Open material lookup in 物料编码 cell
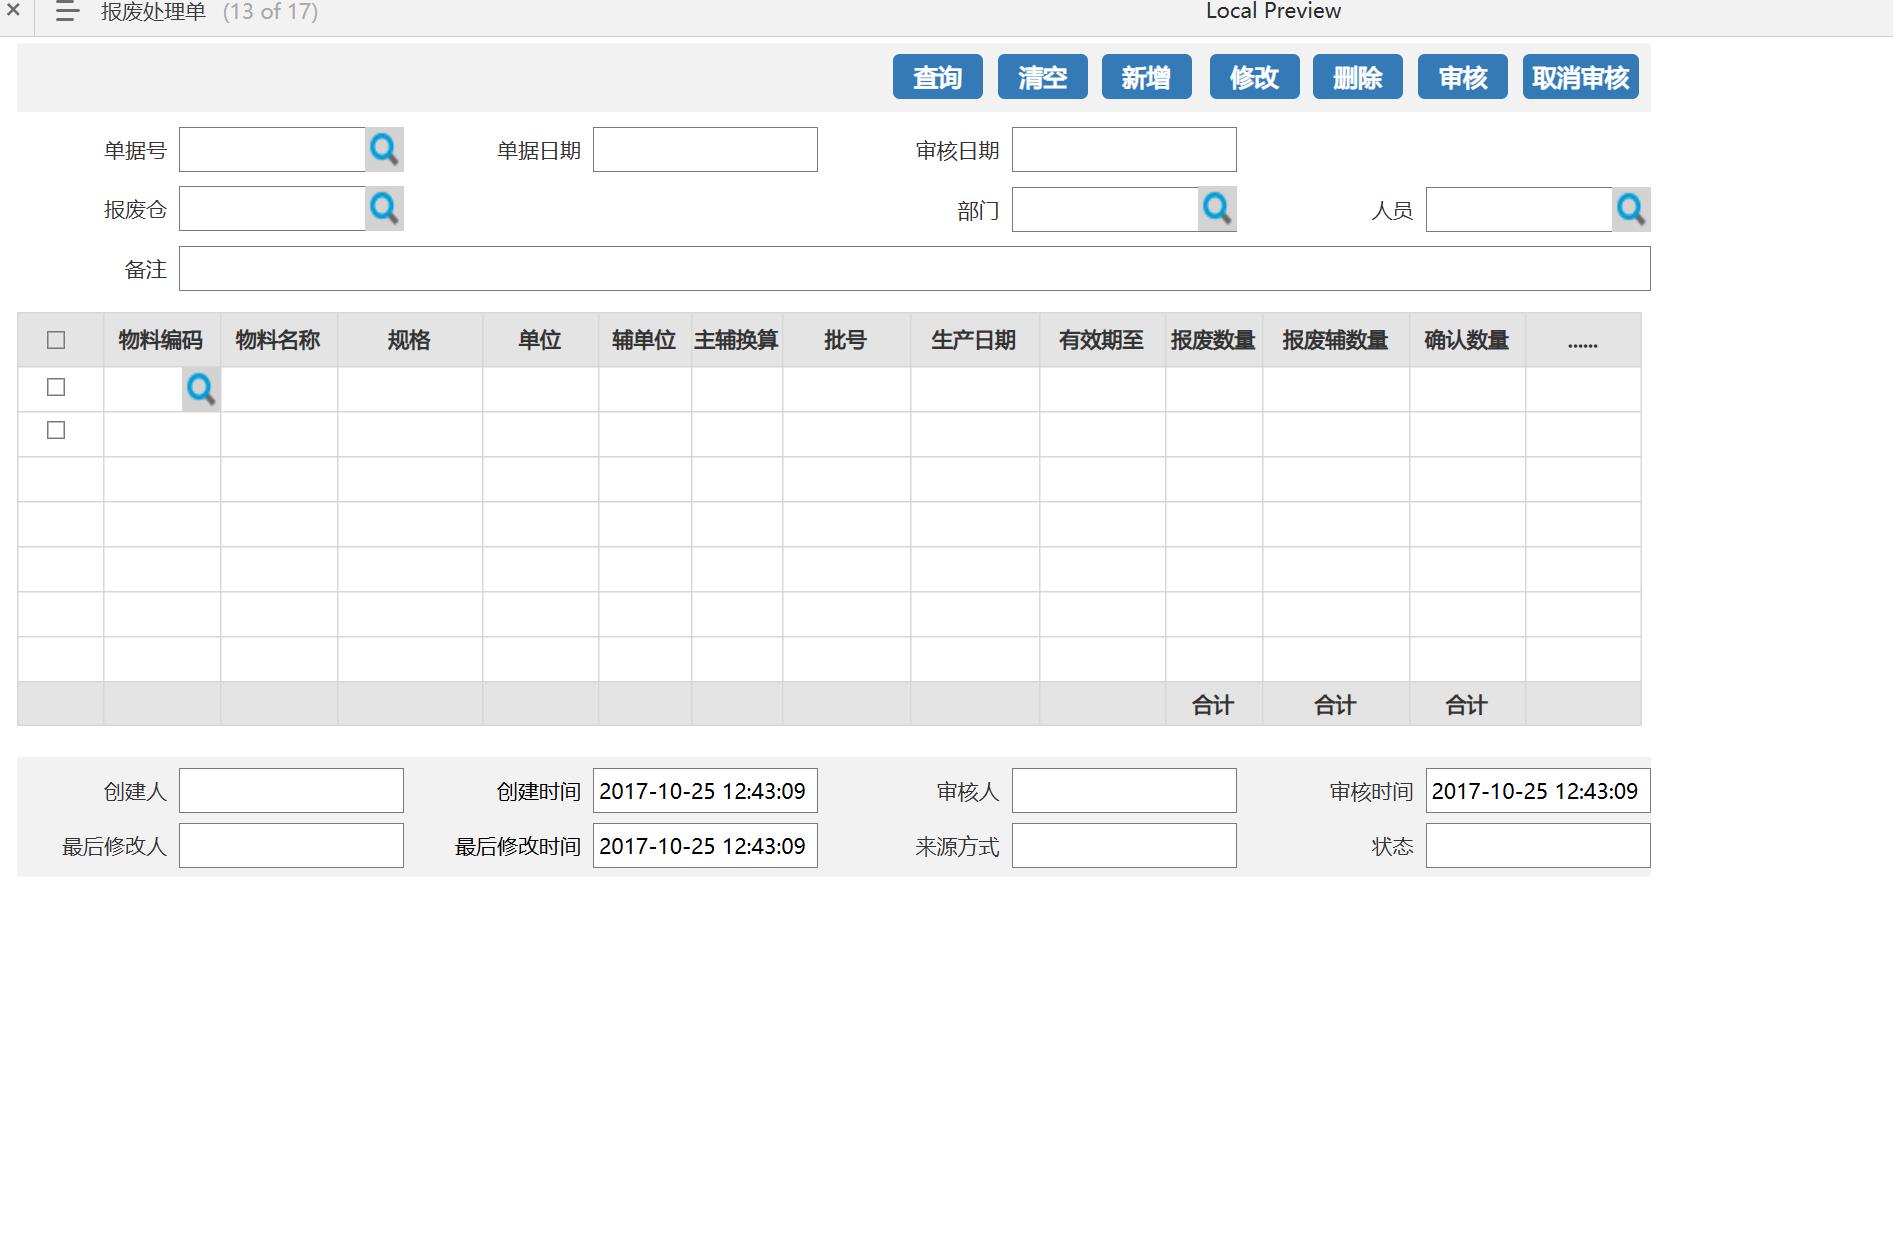 [201, 390]
